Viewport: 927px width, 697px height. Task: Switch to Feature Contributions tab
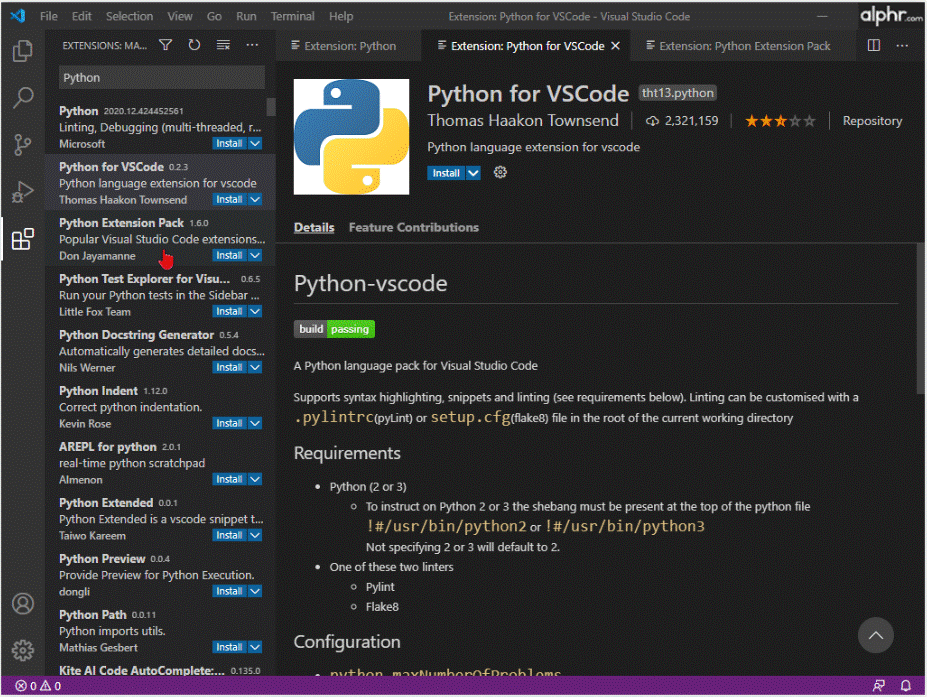click(413, 228)
